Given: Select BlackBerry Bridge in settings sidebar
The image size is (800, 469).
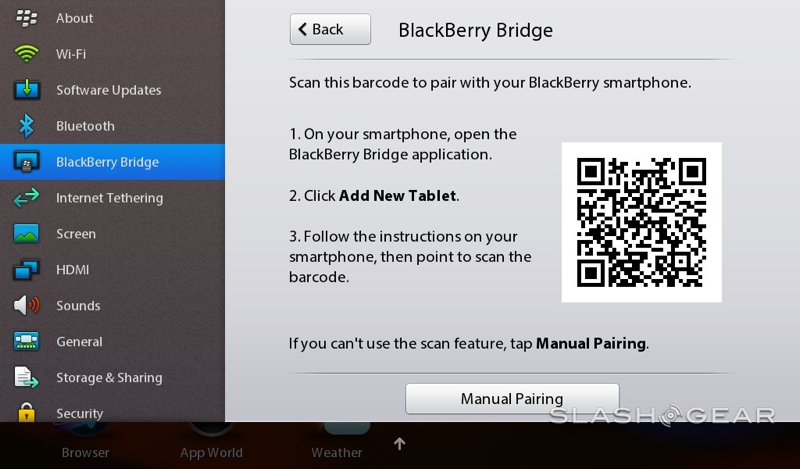Looking at the screenshot, I should coord(112,162).
